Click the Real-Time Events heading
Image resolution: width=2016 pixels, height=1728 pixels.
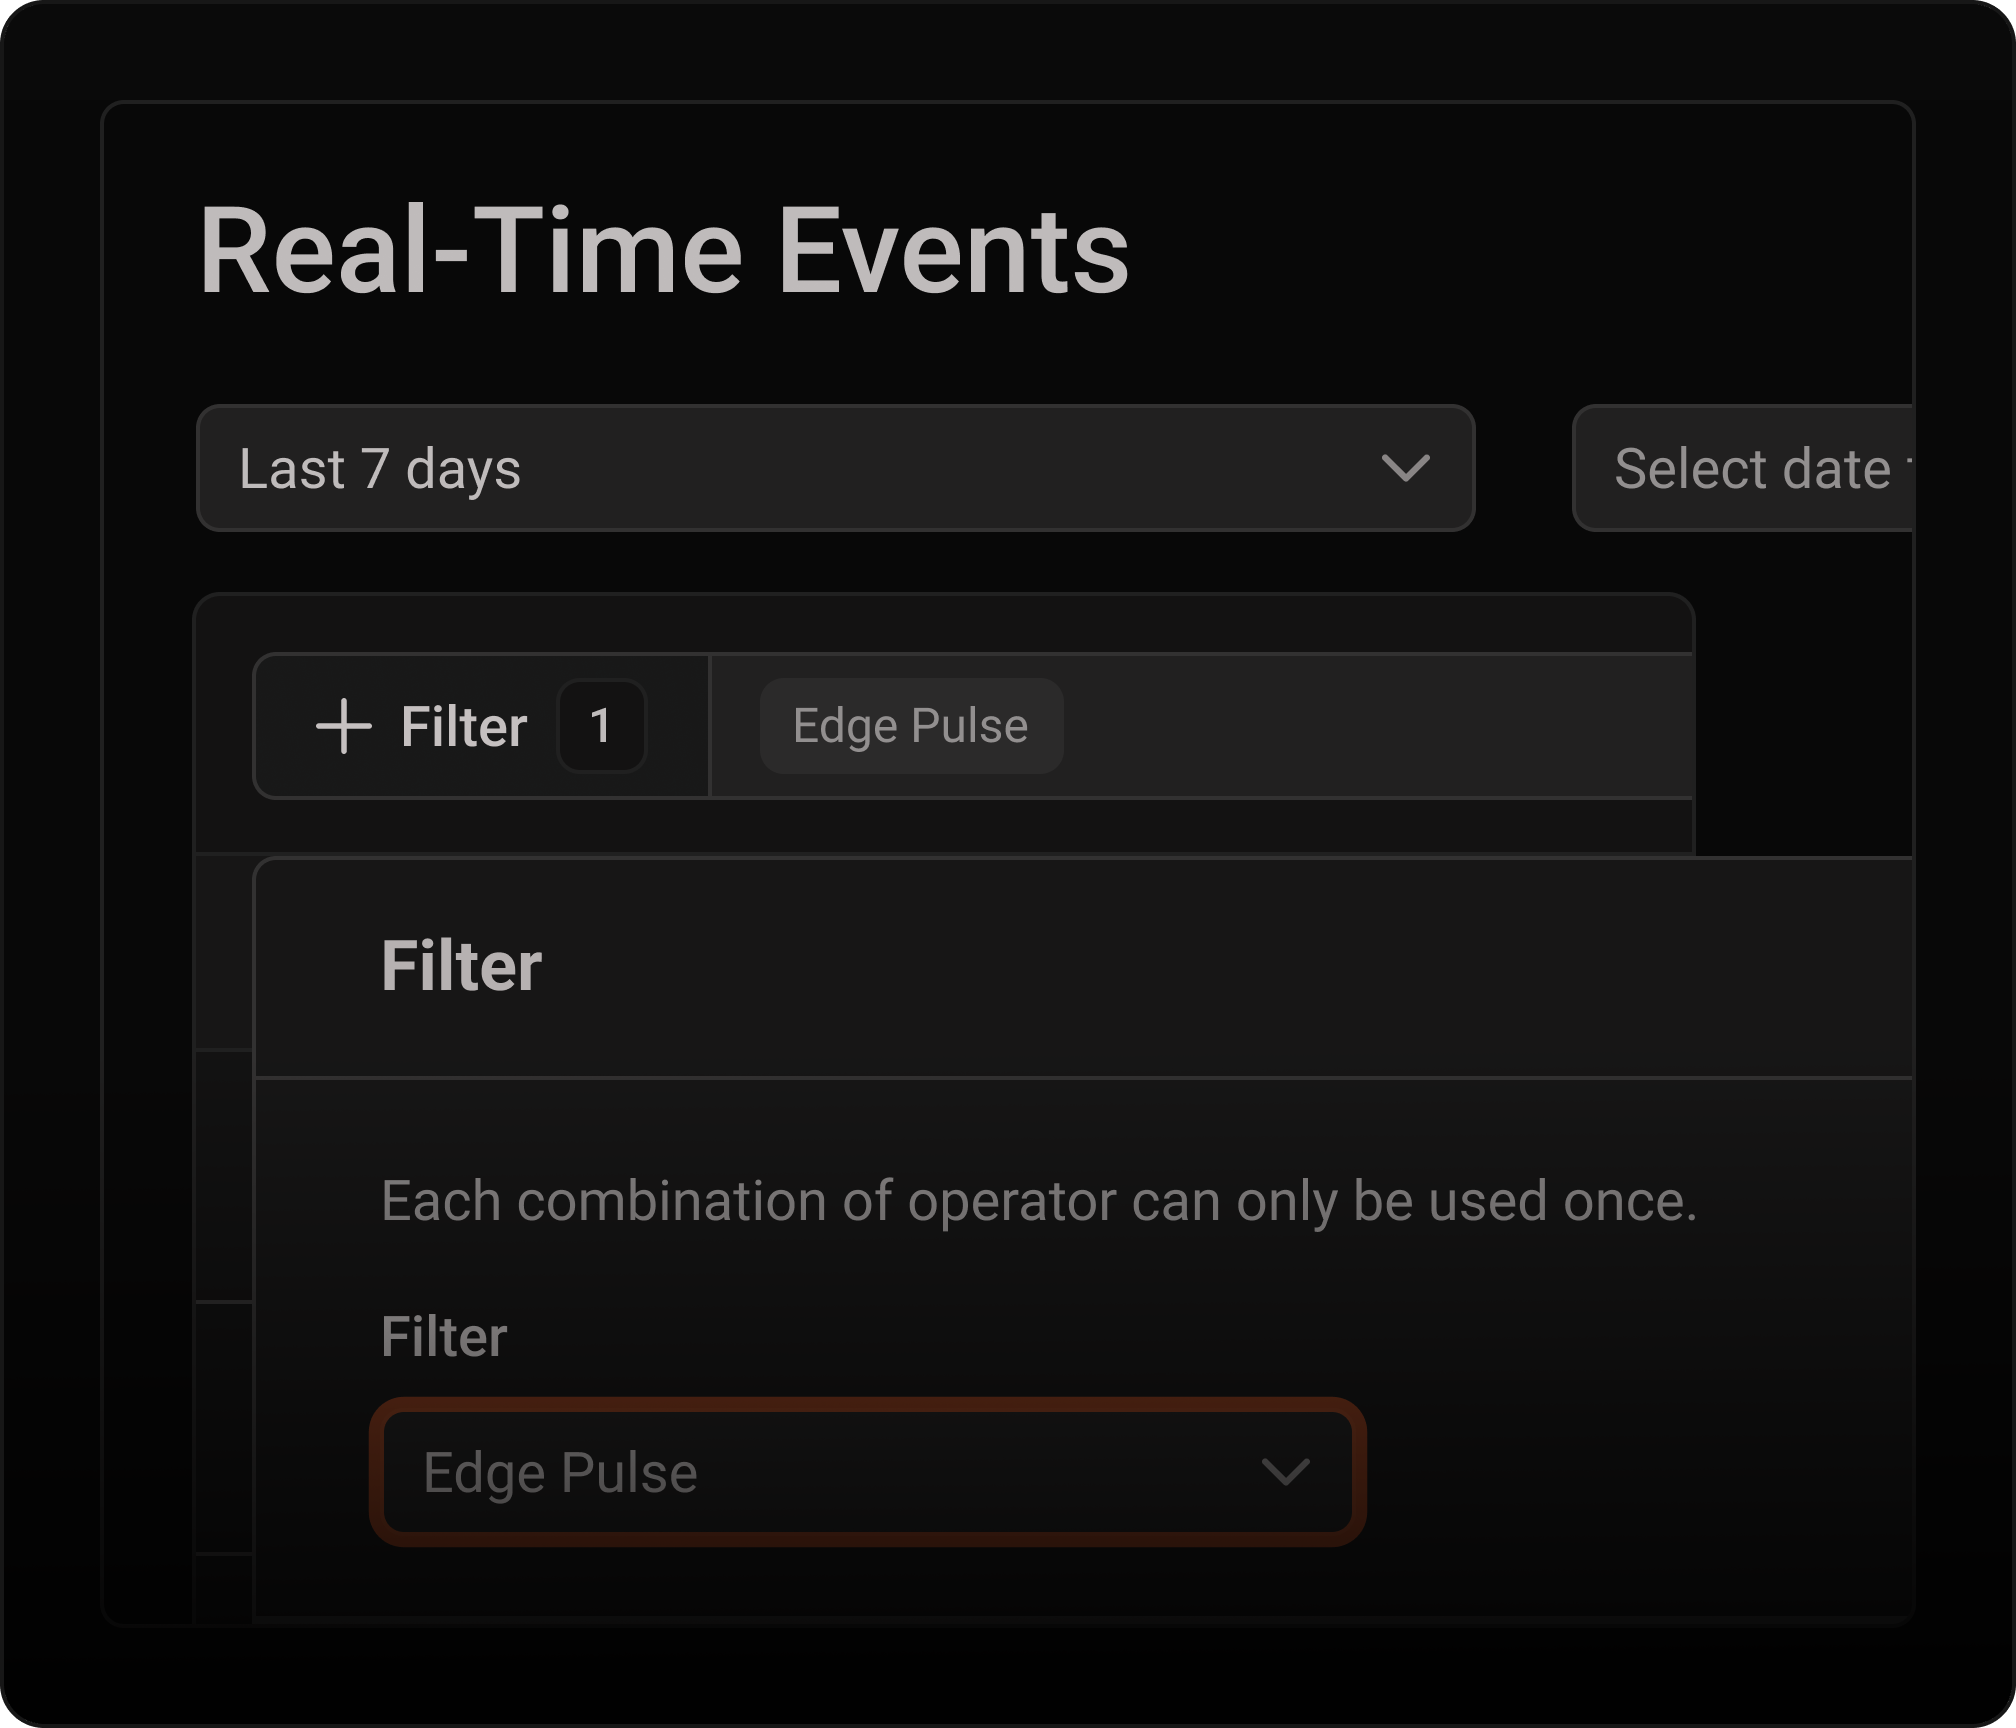[666, 251]
